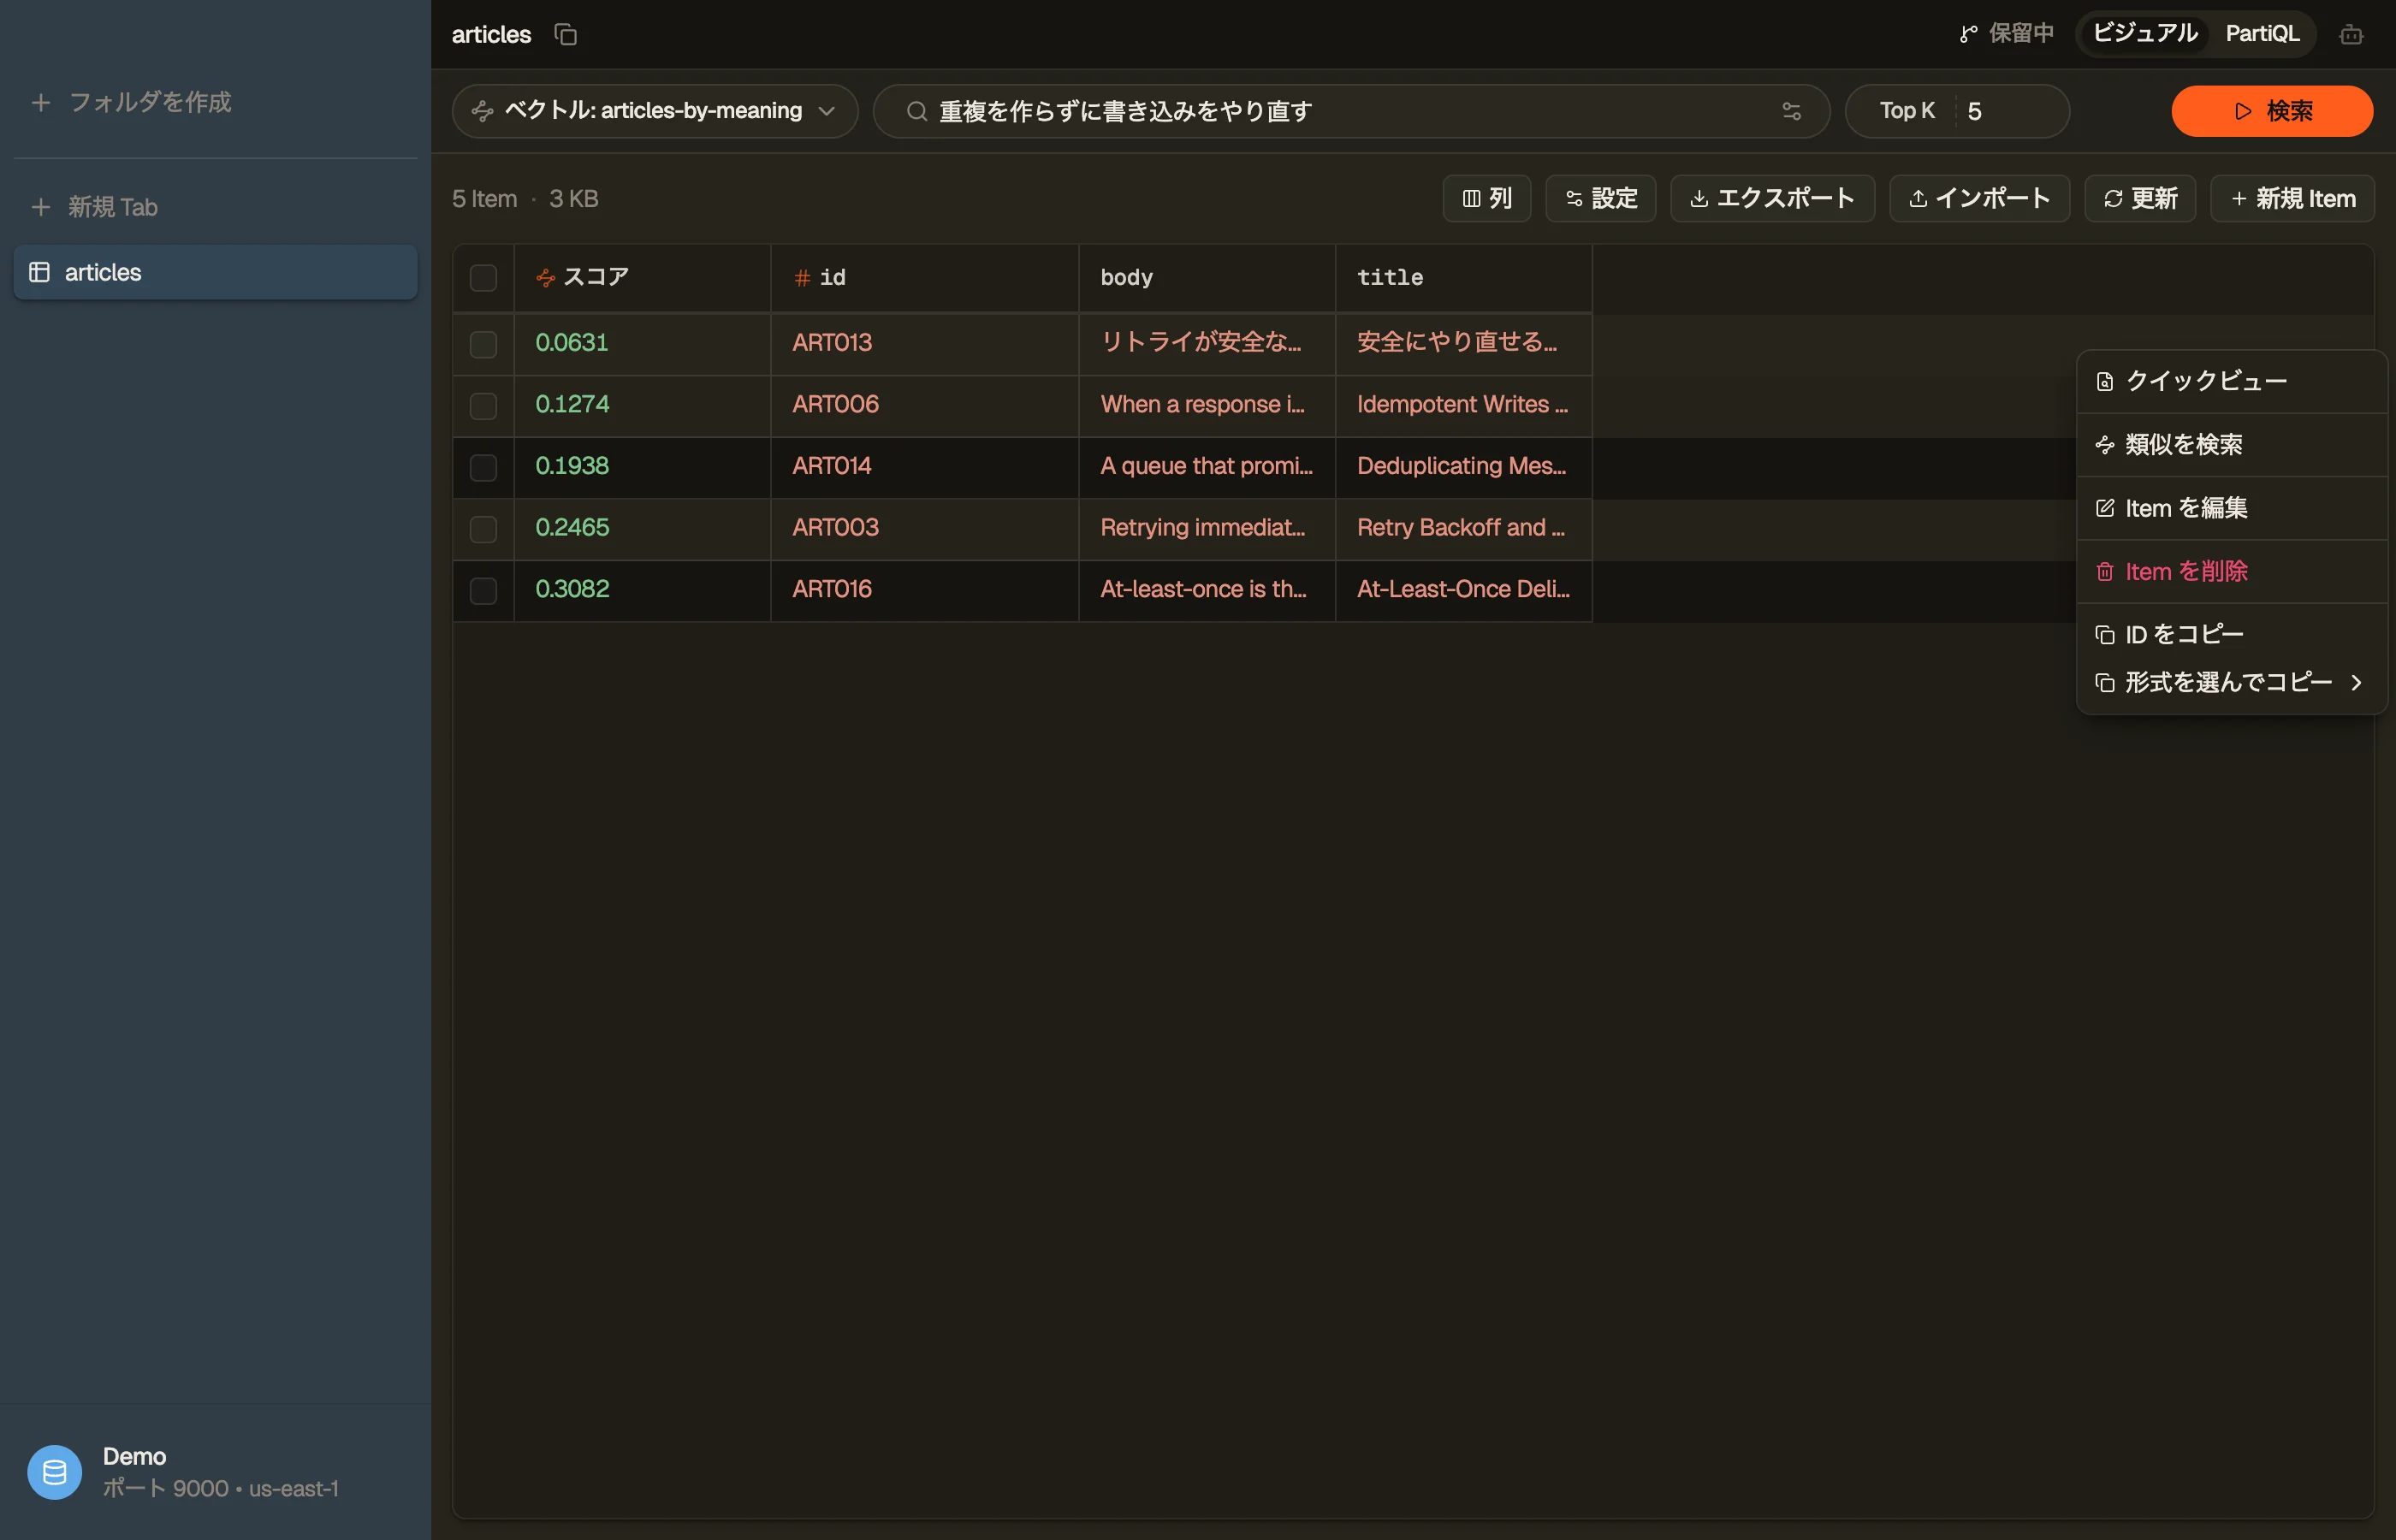Run the query with the 検索 button

pyautogui.click(x=2271, y=111)
